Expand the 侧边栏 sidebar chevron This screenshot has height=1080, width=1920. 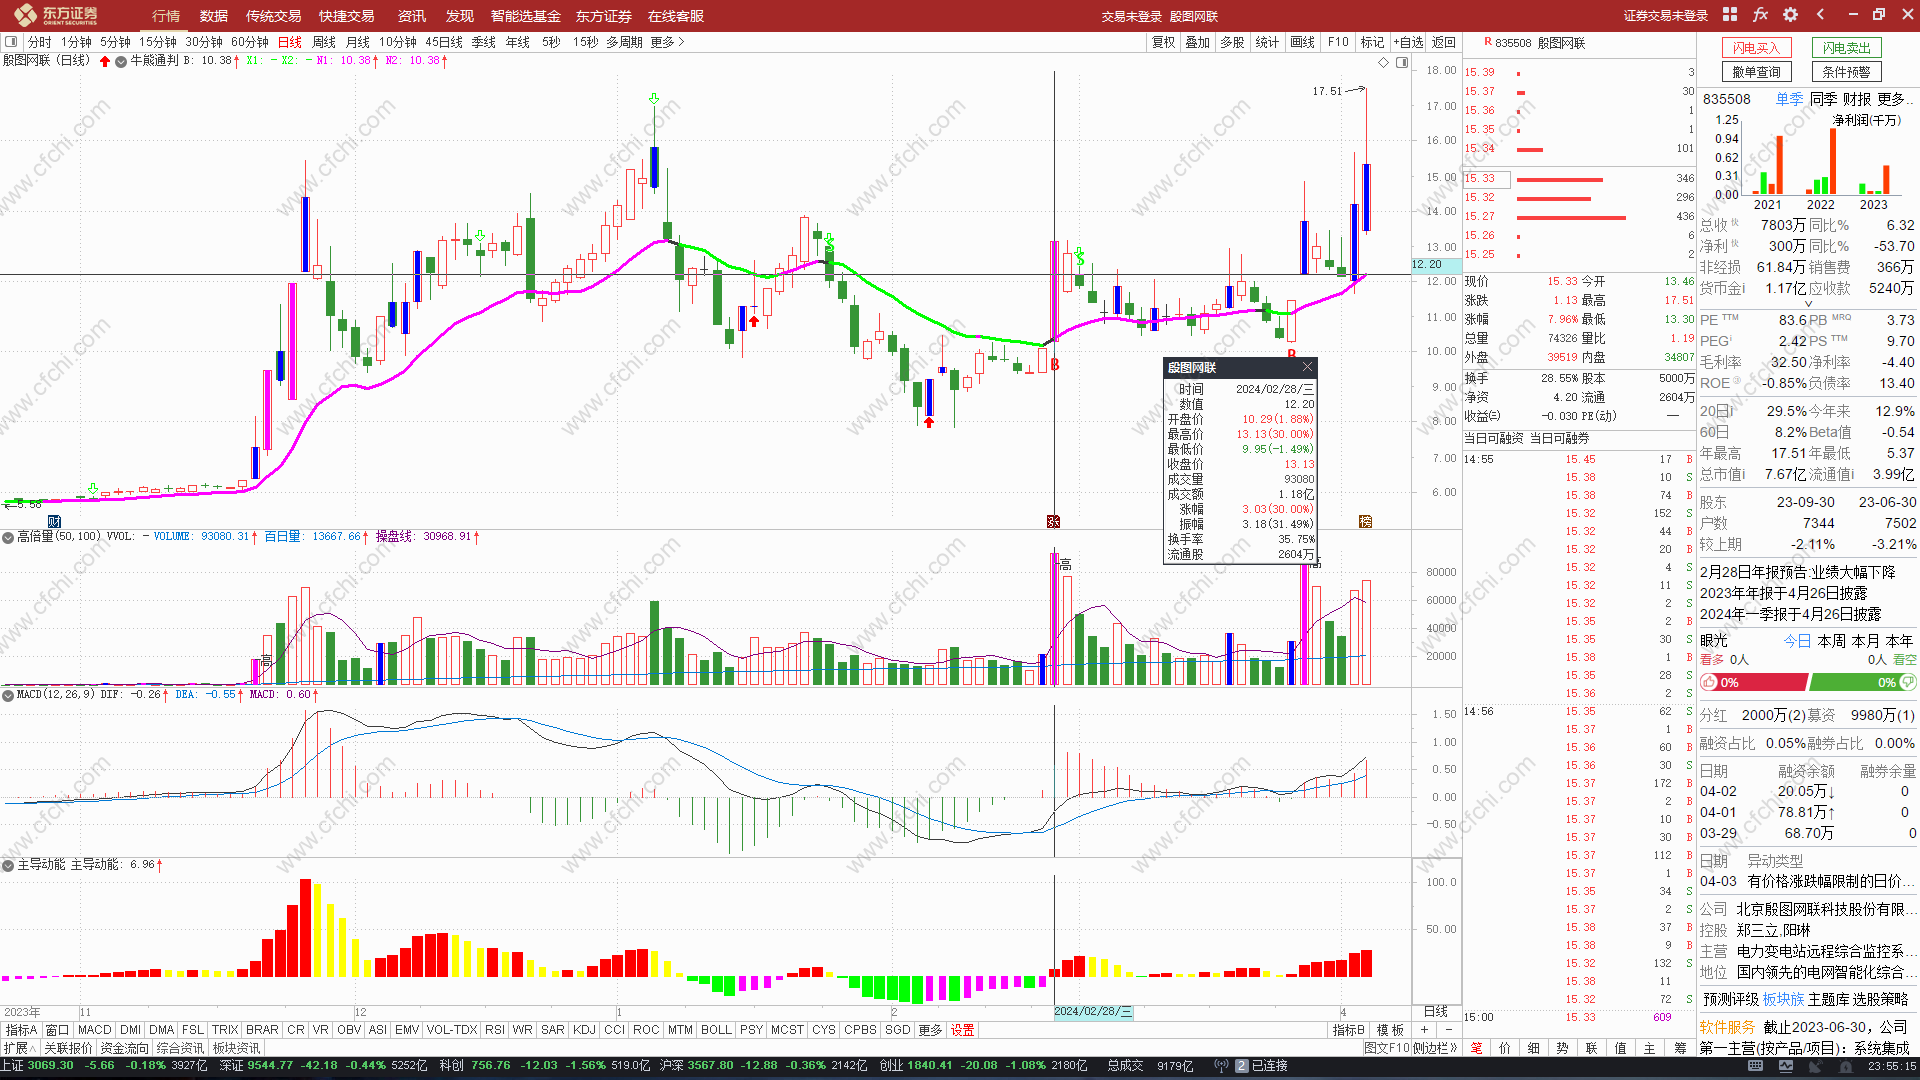[1454, 1048]
